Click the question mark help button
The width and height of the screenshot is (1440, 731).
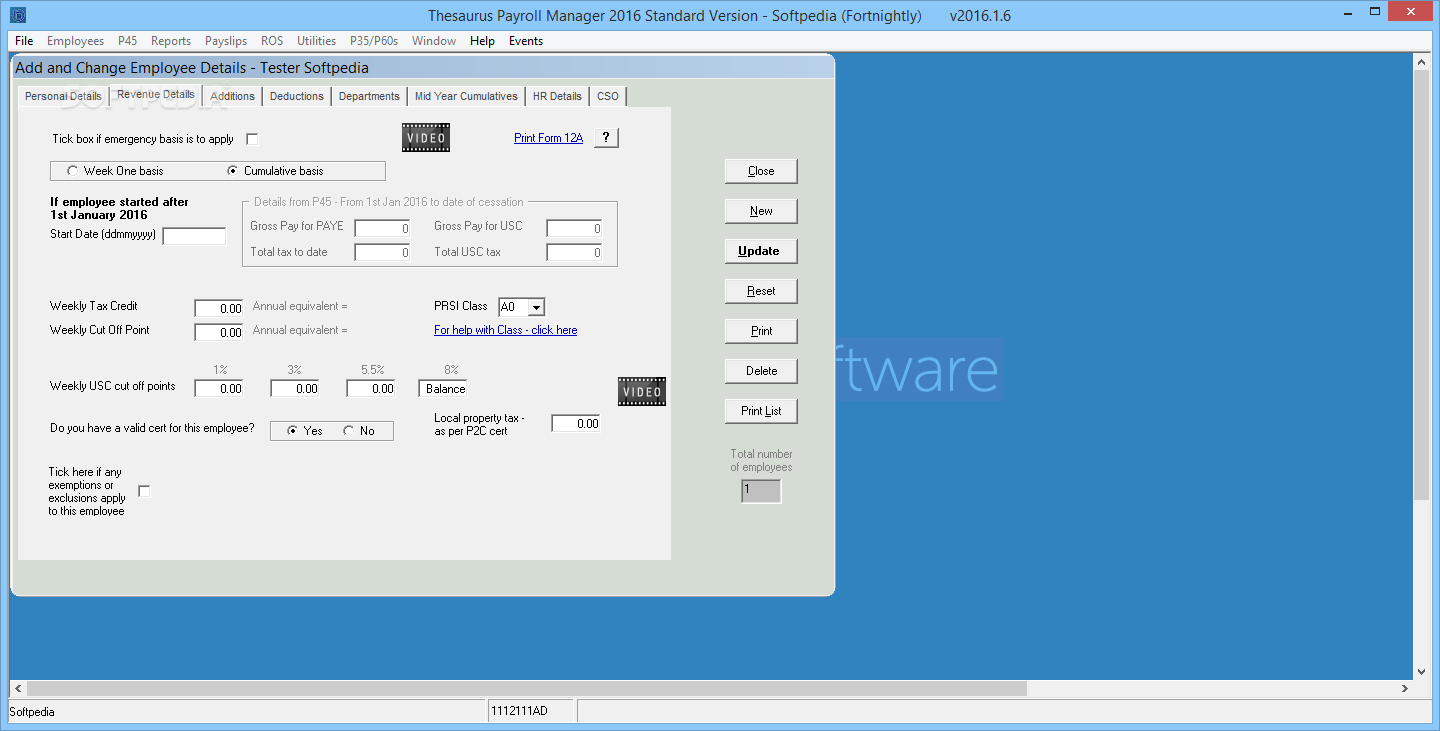(606, 138)
